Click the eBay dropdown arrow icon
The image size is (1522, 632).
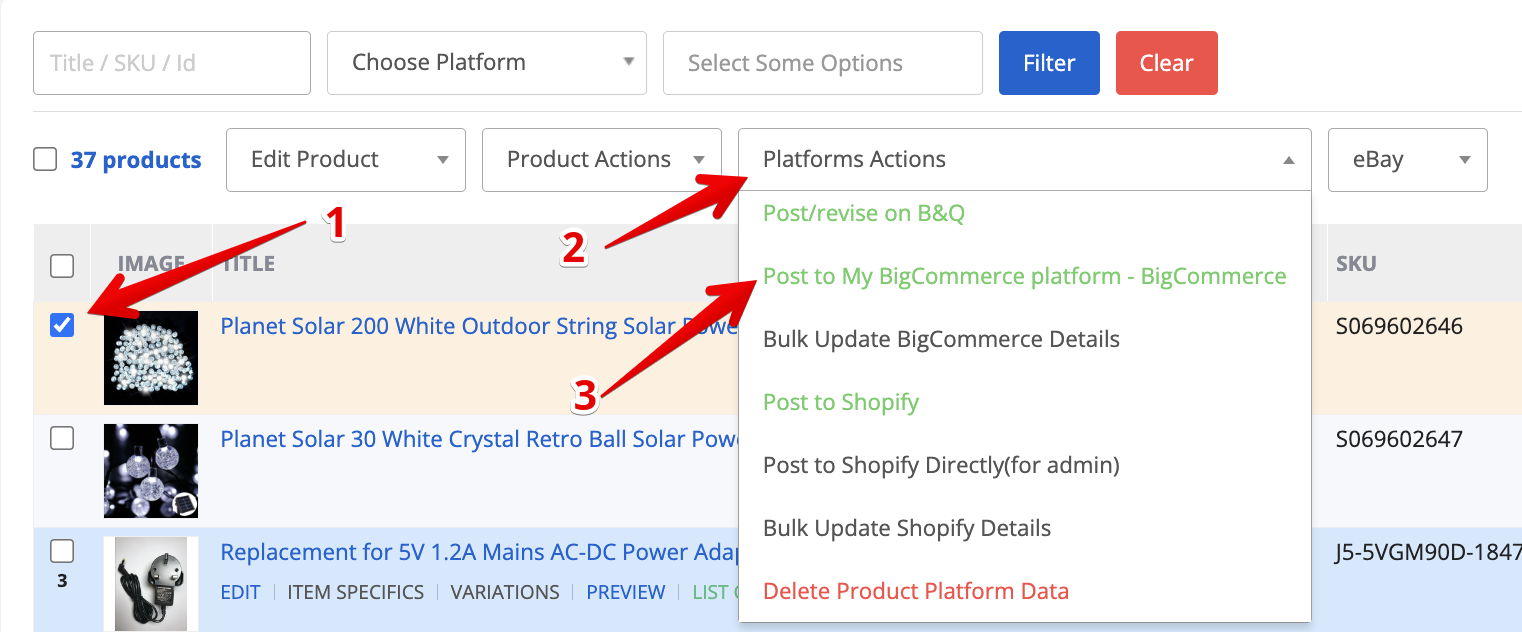1465,160
